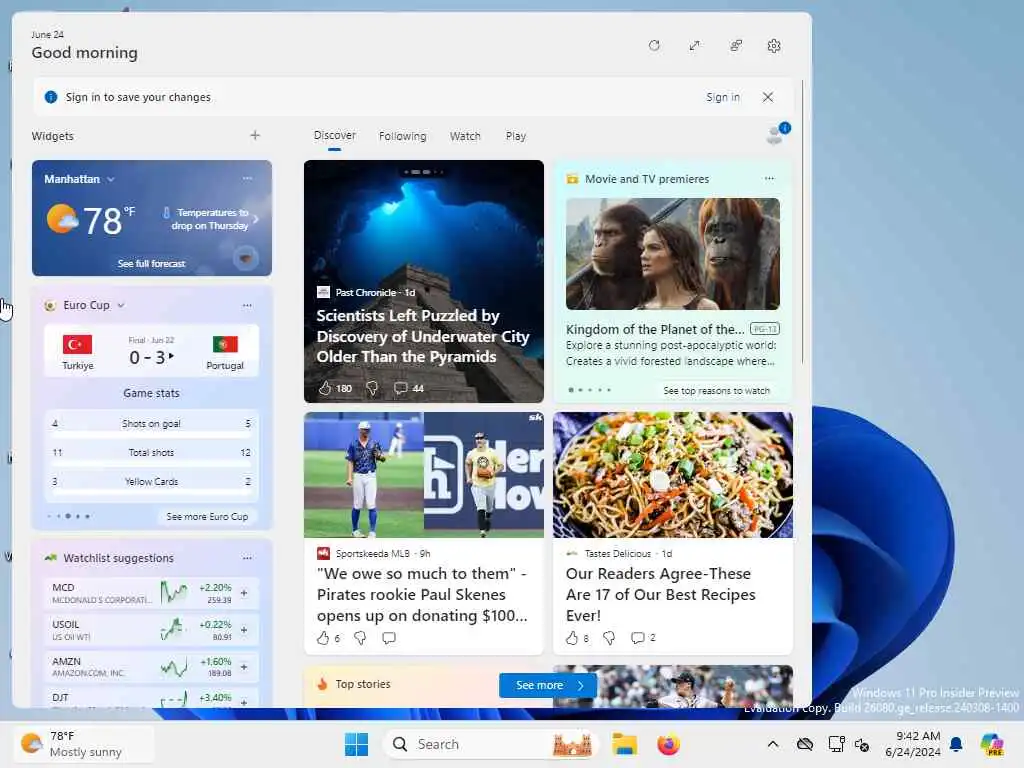Expand widgets board to full view

click(694, 46)
